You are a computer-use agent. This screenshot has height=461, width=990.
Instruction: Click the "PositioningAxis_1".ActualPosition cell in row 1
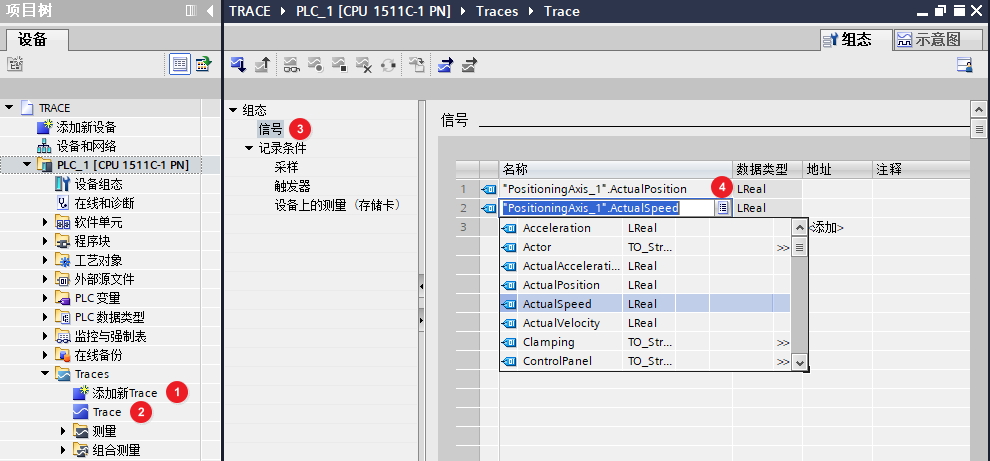616,189
